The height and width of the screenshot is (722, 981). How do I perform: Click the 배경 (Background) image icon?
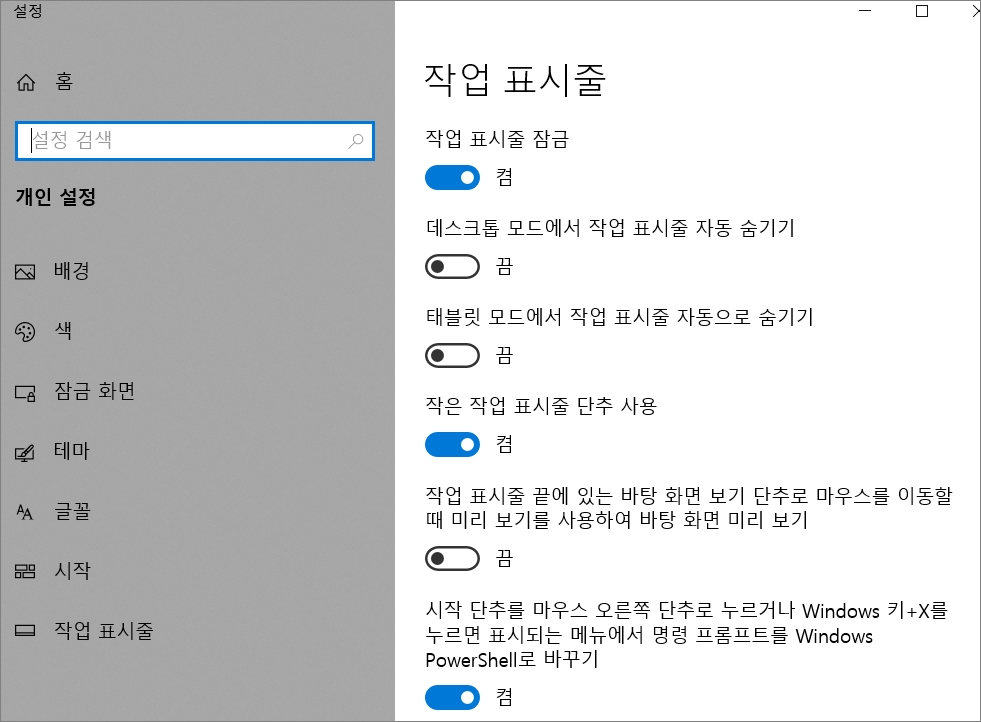25,271
